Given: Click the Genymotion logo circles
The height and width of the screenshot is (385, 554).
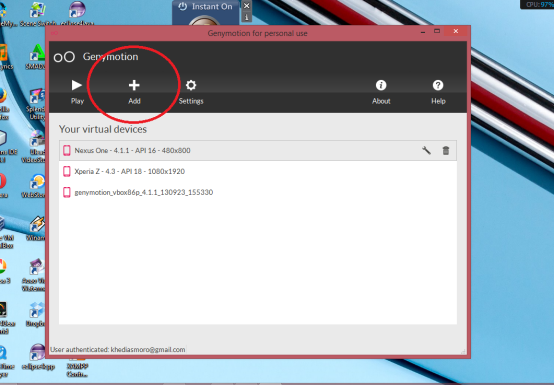Looking at the screenshot, I should coord(64,57).
